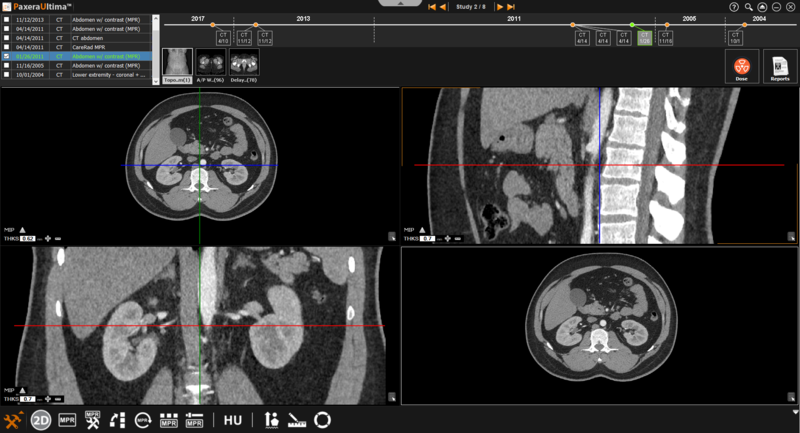800x433 pixels.
Task: Select the 11/16/2005 Abdomen study row
Action: tap(80, 66)
